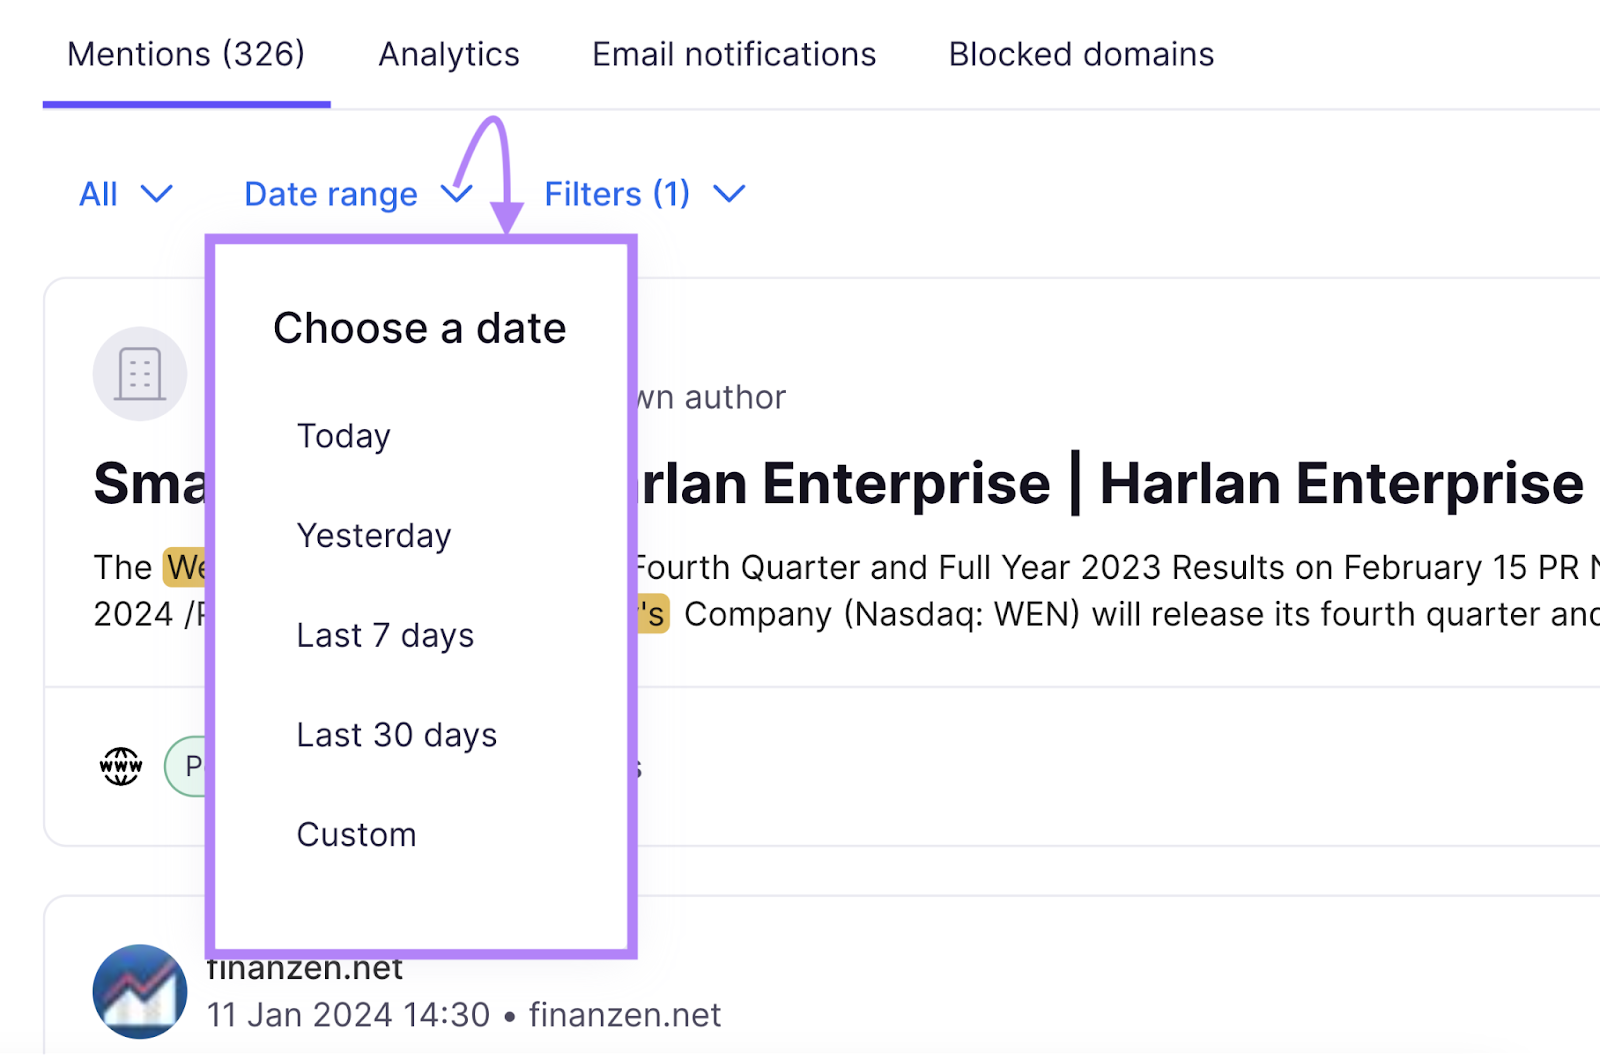Open the All dropdown filter

(125, 193)
